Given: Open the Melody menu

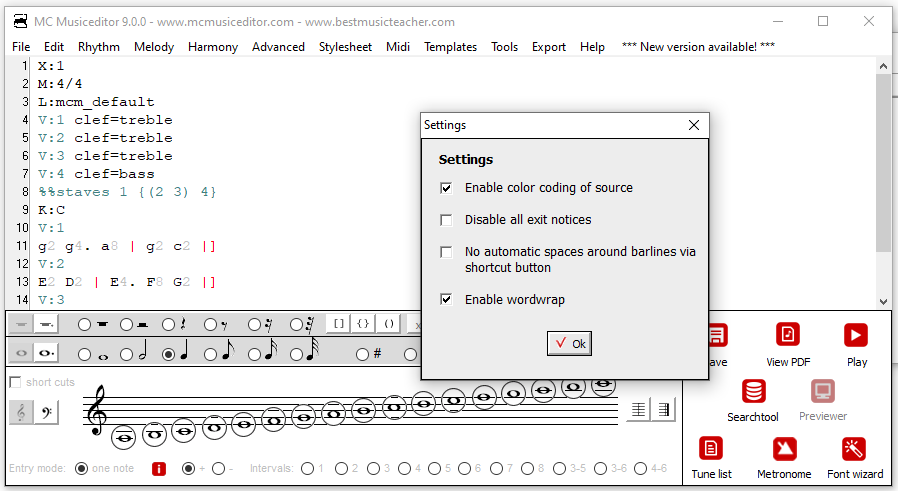Looking at the screenshot, I should point(153,47).
